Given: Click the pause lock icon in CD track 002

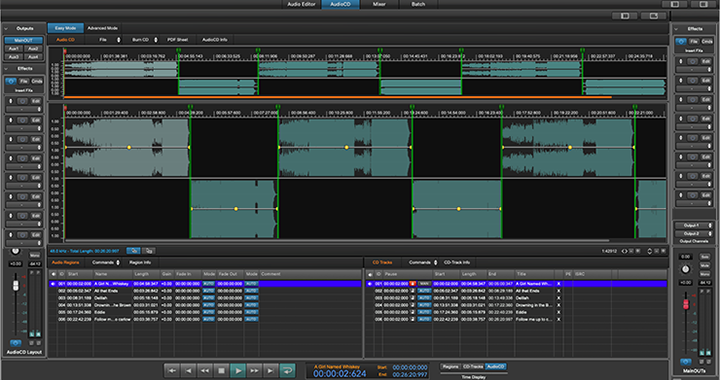Looking at the screenshot, I should tap(412, 291).
